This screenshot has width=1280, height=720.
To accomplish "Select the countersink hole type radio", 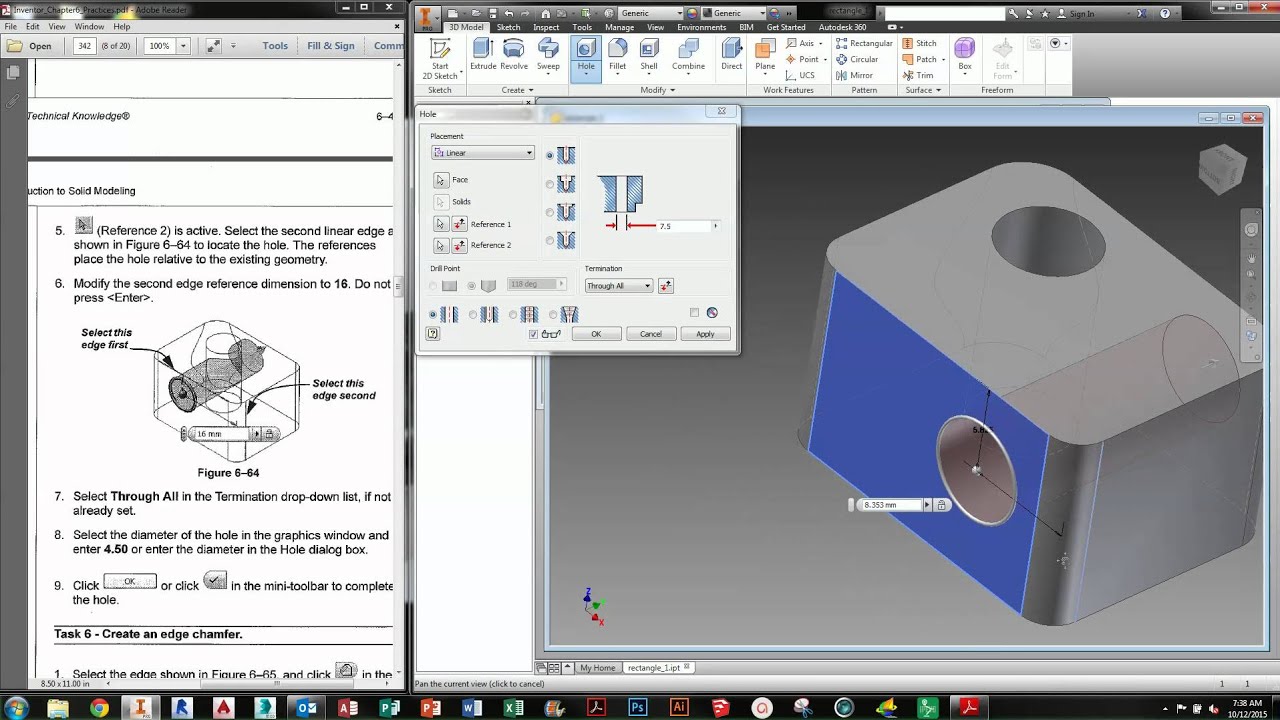I will tap(550, 240).
